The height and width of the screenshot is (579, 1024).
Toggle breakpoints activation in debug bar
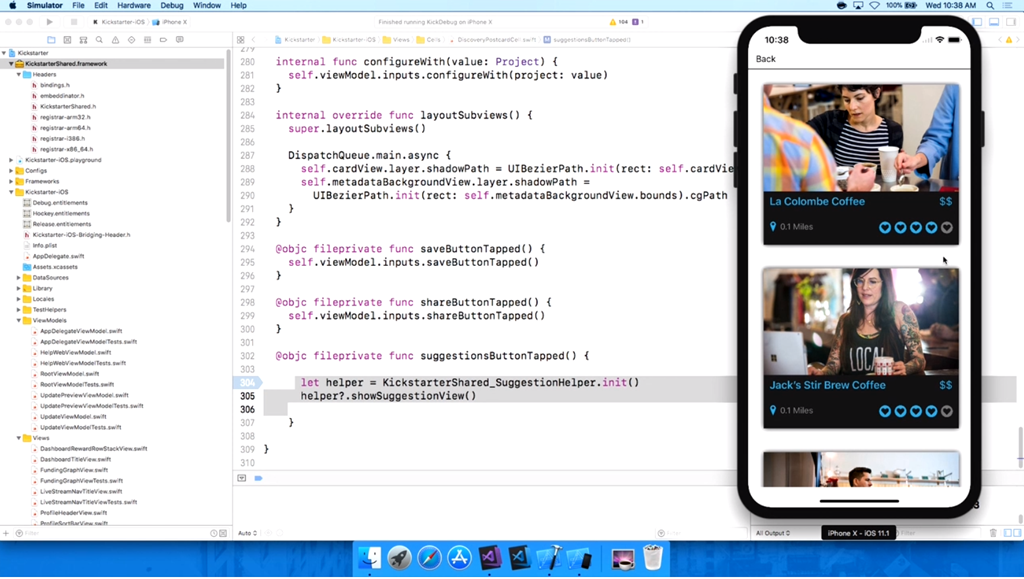259,478
